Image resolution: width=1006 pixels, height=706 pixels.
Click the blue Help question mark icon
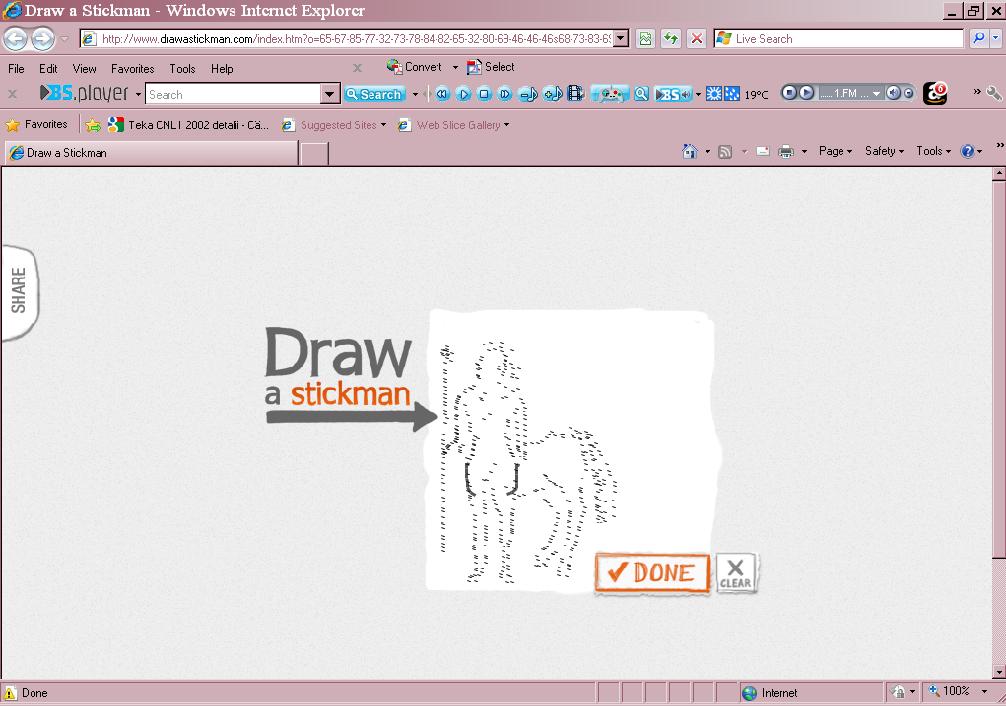click(967, 151)
